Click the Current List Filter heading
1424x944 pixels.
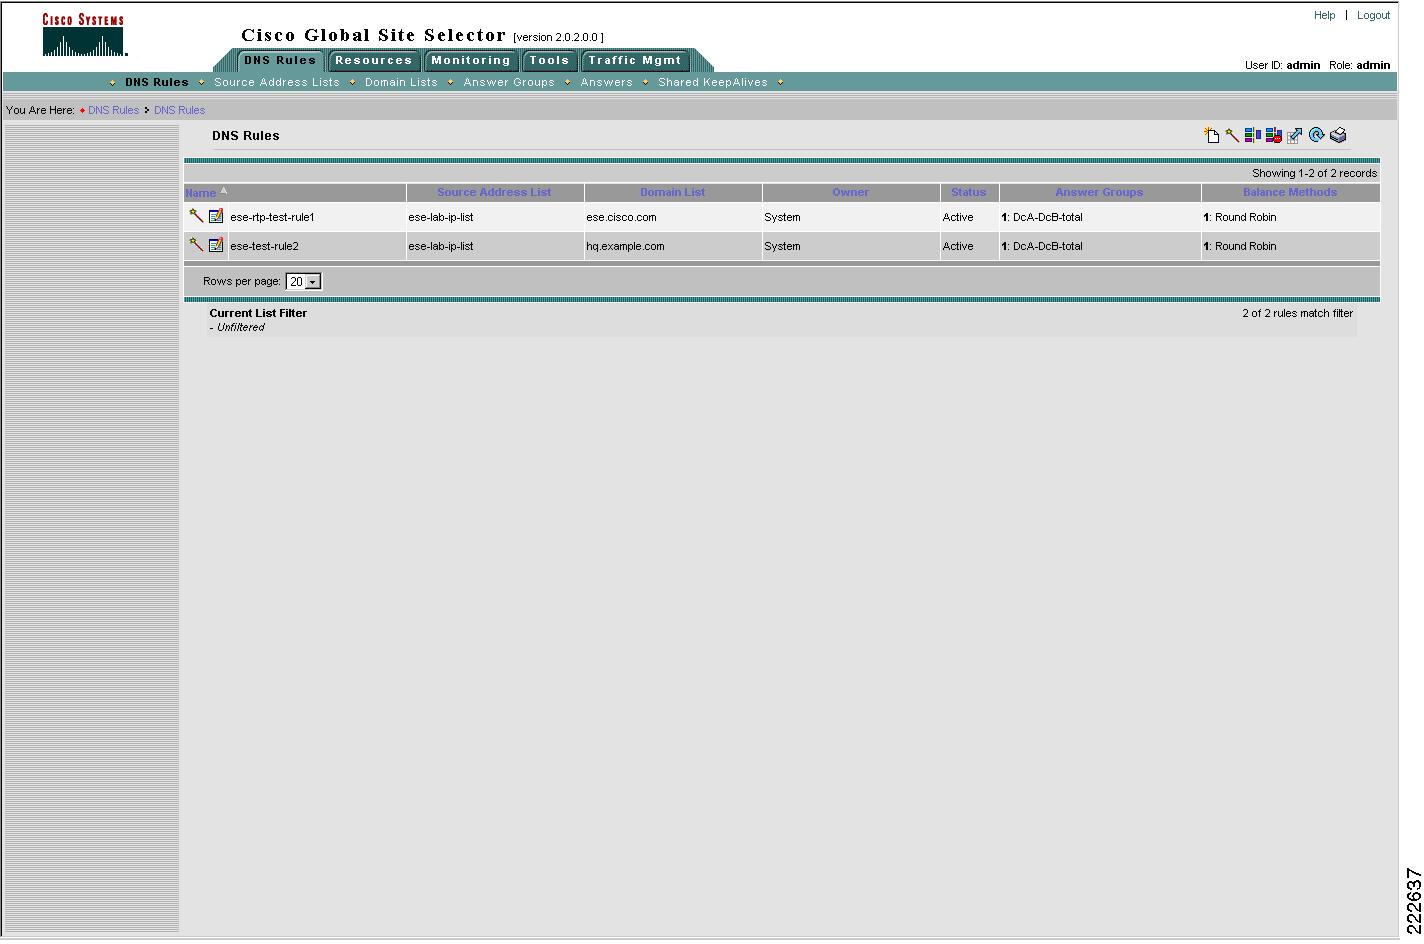coord(258,313)
